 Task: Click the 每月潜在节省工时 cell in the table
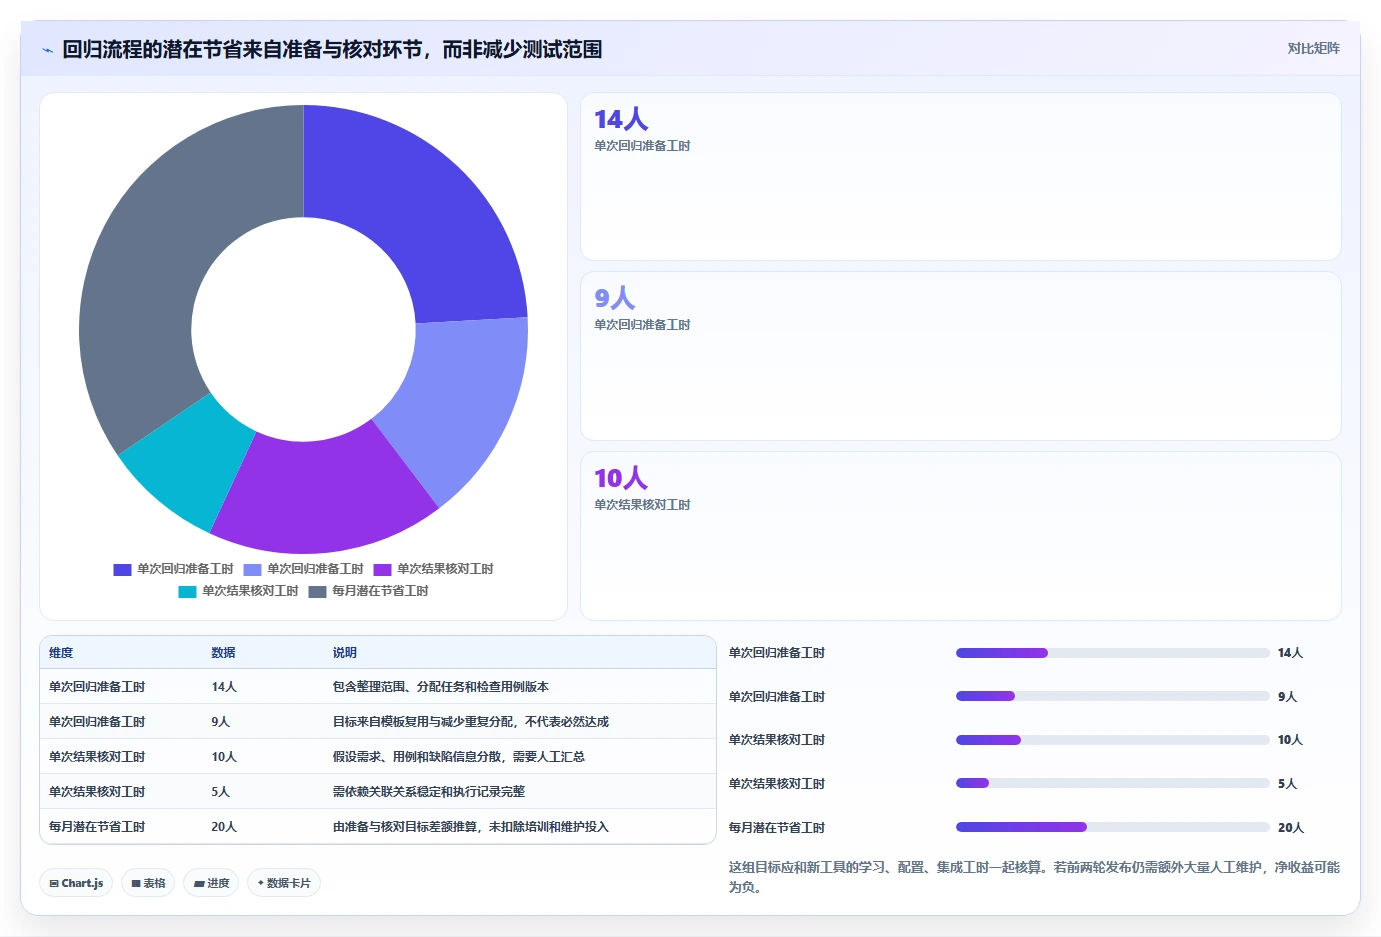point(97,827)
